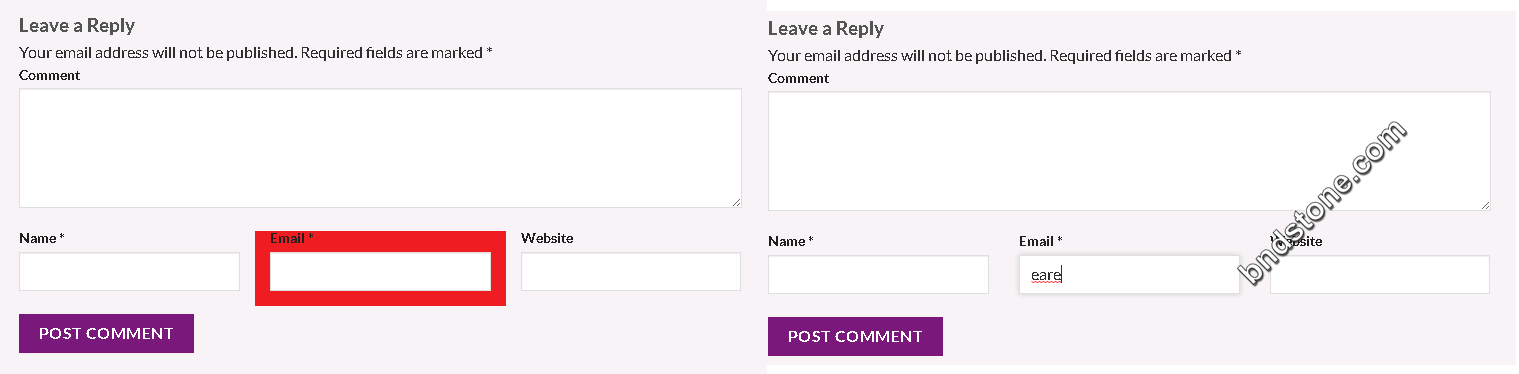This screenshot has width=1519, height=374.
Task: Click the Comment box resize grip beneath the watermark
Action: click(1485, 205)
